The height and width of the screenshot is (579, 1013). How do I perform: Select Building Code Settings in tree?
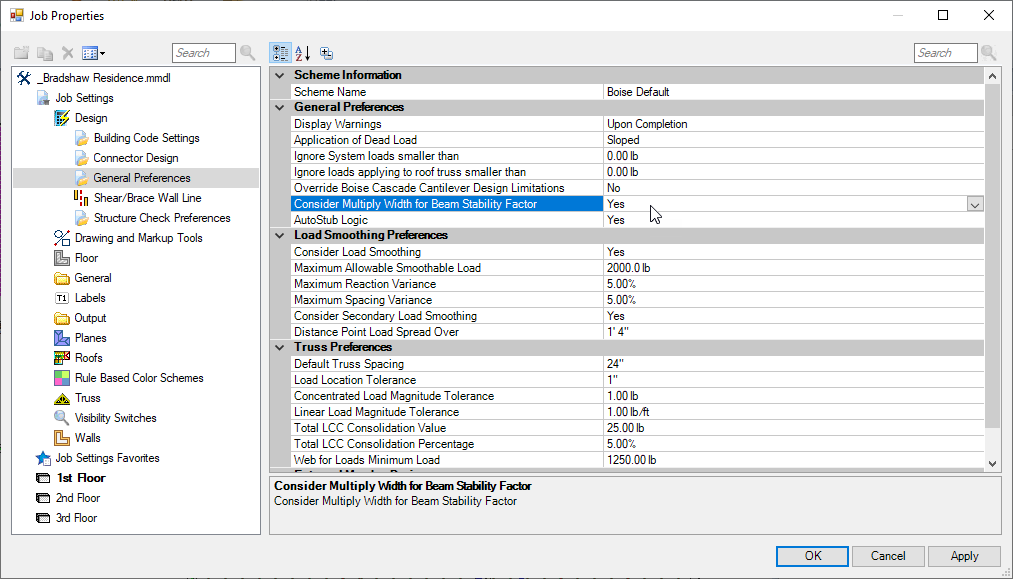pos(146,138)
